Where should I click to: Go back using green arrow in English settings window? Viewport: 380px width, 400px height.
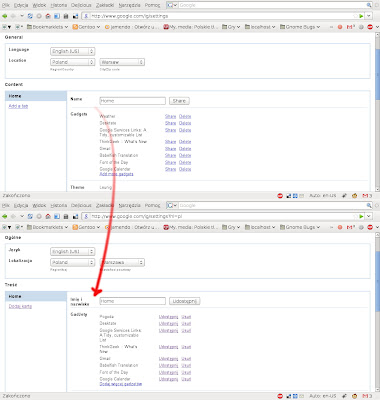coord(5,16)
